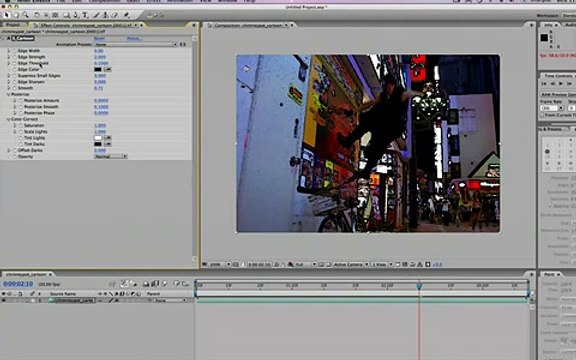Click the Live Update icon in timeline

pyautogui.click(x=124, y=284)
